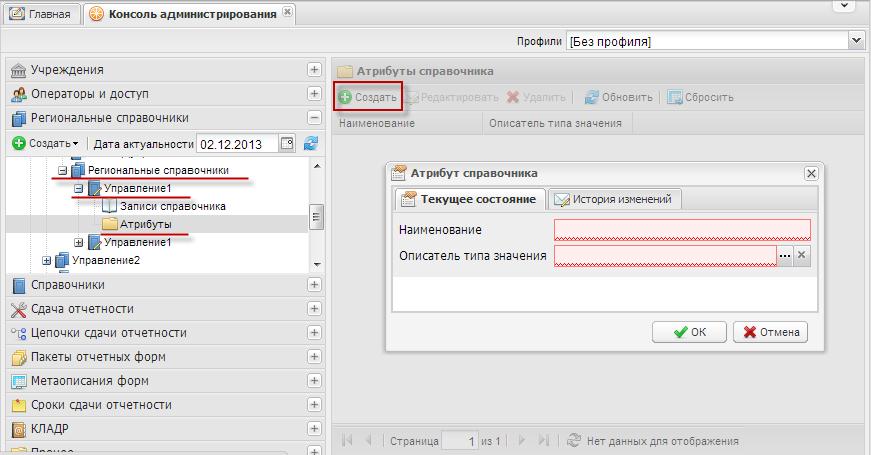
Task: Focus Описатель типа значения input field
Action: (665, 256)
